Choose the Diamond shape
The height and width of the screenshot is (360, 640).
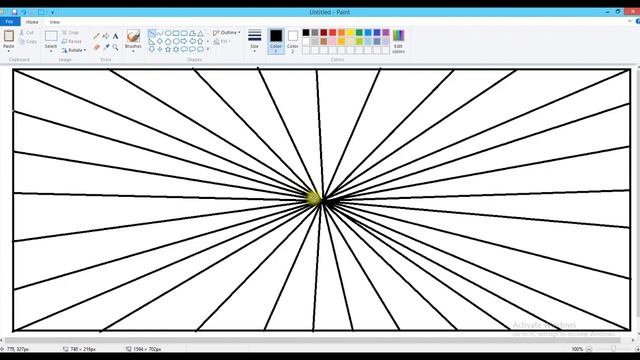click(160, 41)
